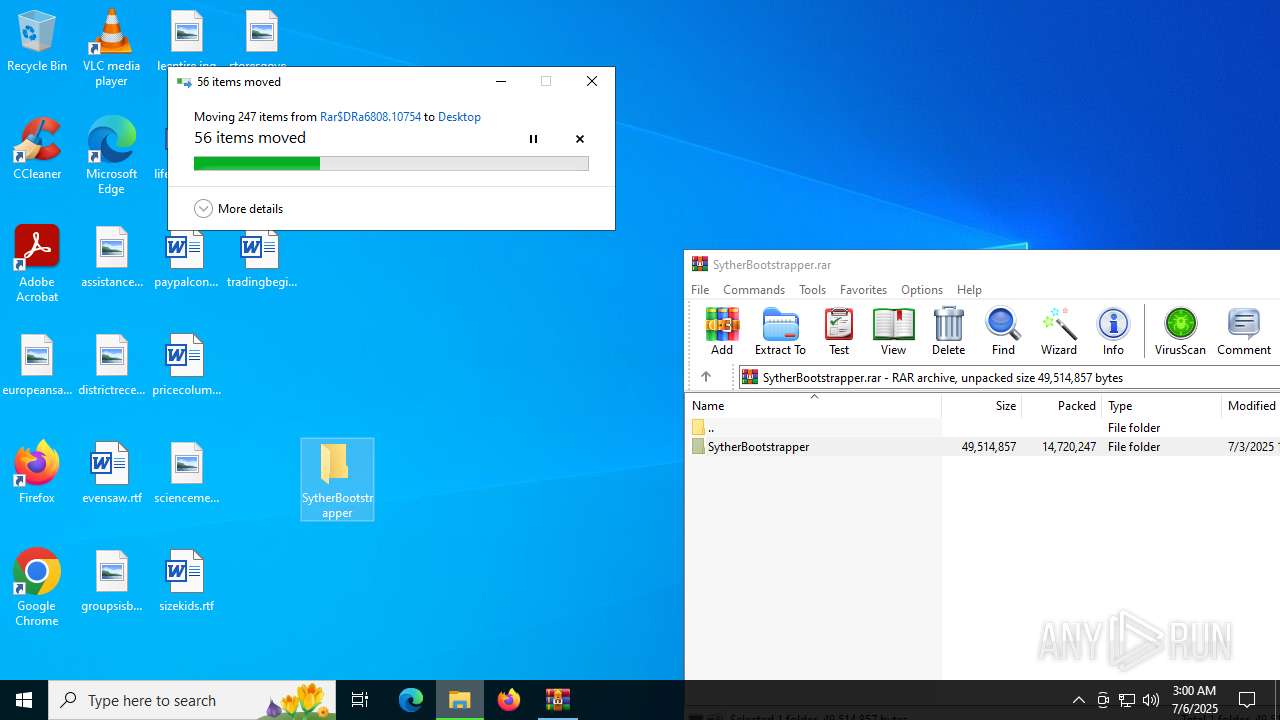Open the notification center
Image resolution: width=1280 pixels, height=720 pixels.
1248,700
